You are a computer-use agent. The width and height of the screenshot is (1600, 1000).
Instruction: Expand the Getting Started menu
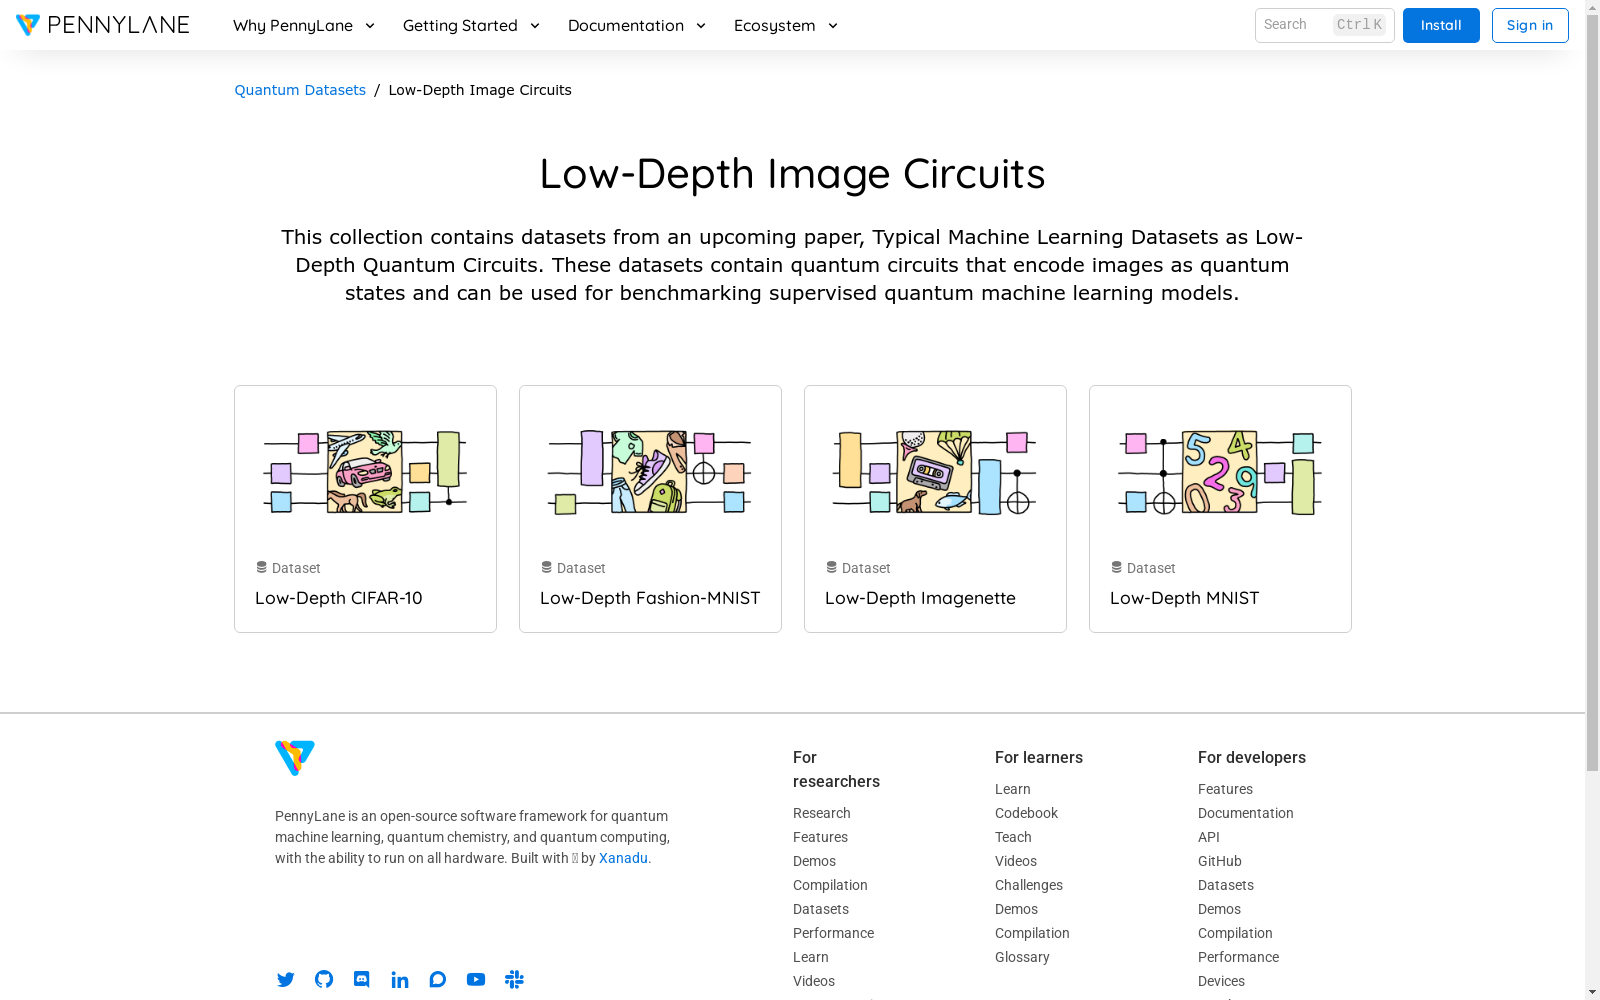coord(471,25)
